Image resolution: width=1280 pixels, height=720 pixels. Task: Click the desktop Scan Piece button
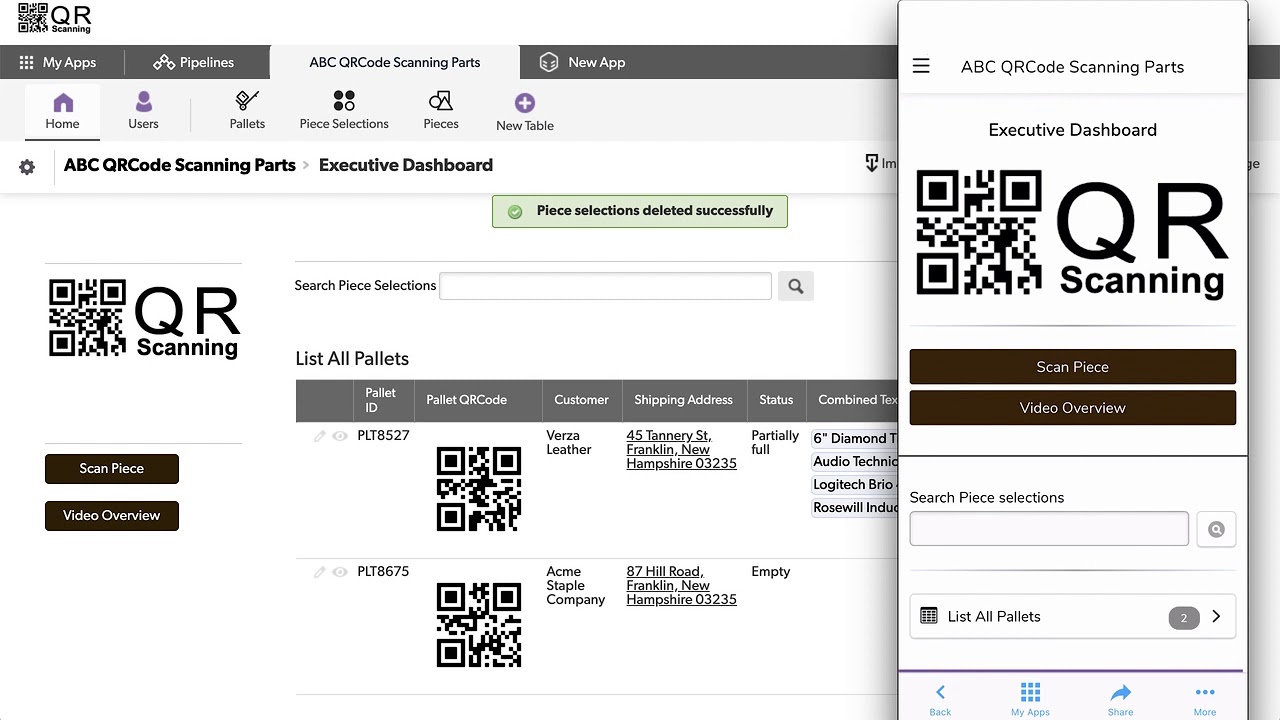tap(112, 468)
